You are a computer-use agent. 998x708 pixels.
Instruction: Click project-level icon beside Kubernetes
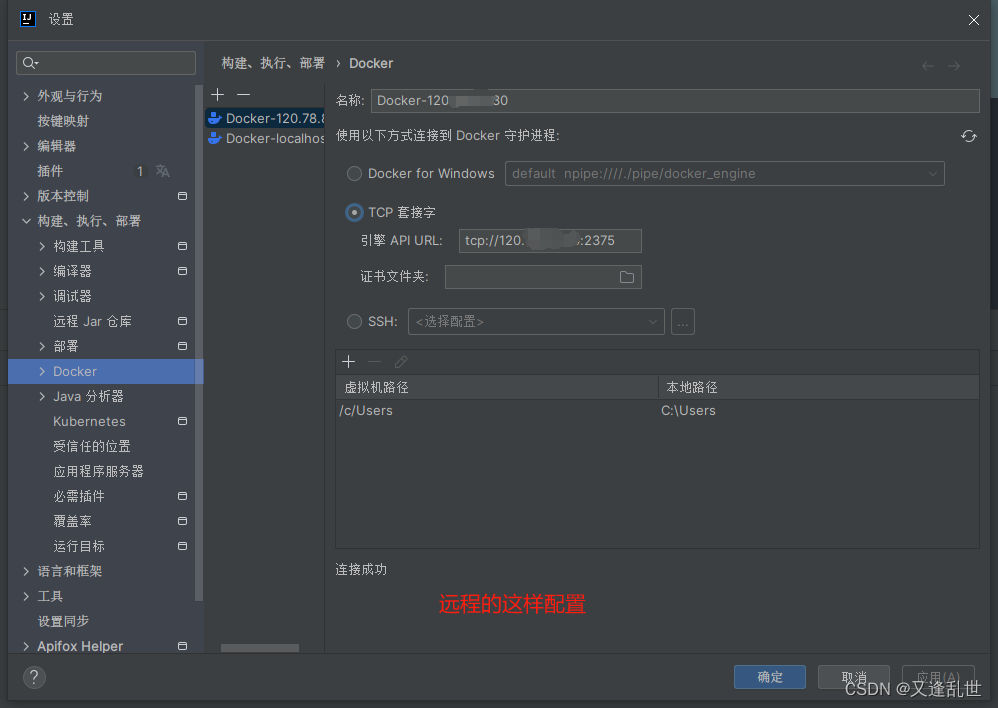coord(182,421)
